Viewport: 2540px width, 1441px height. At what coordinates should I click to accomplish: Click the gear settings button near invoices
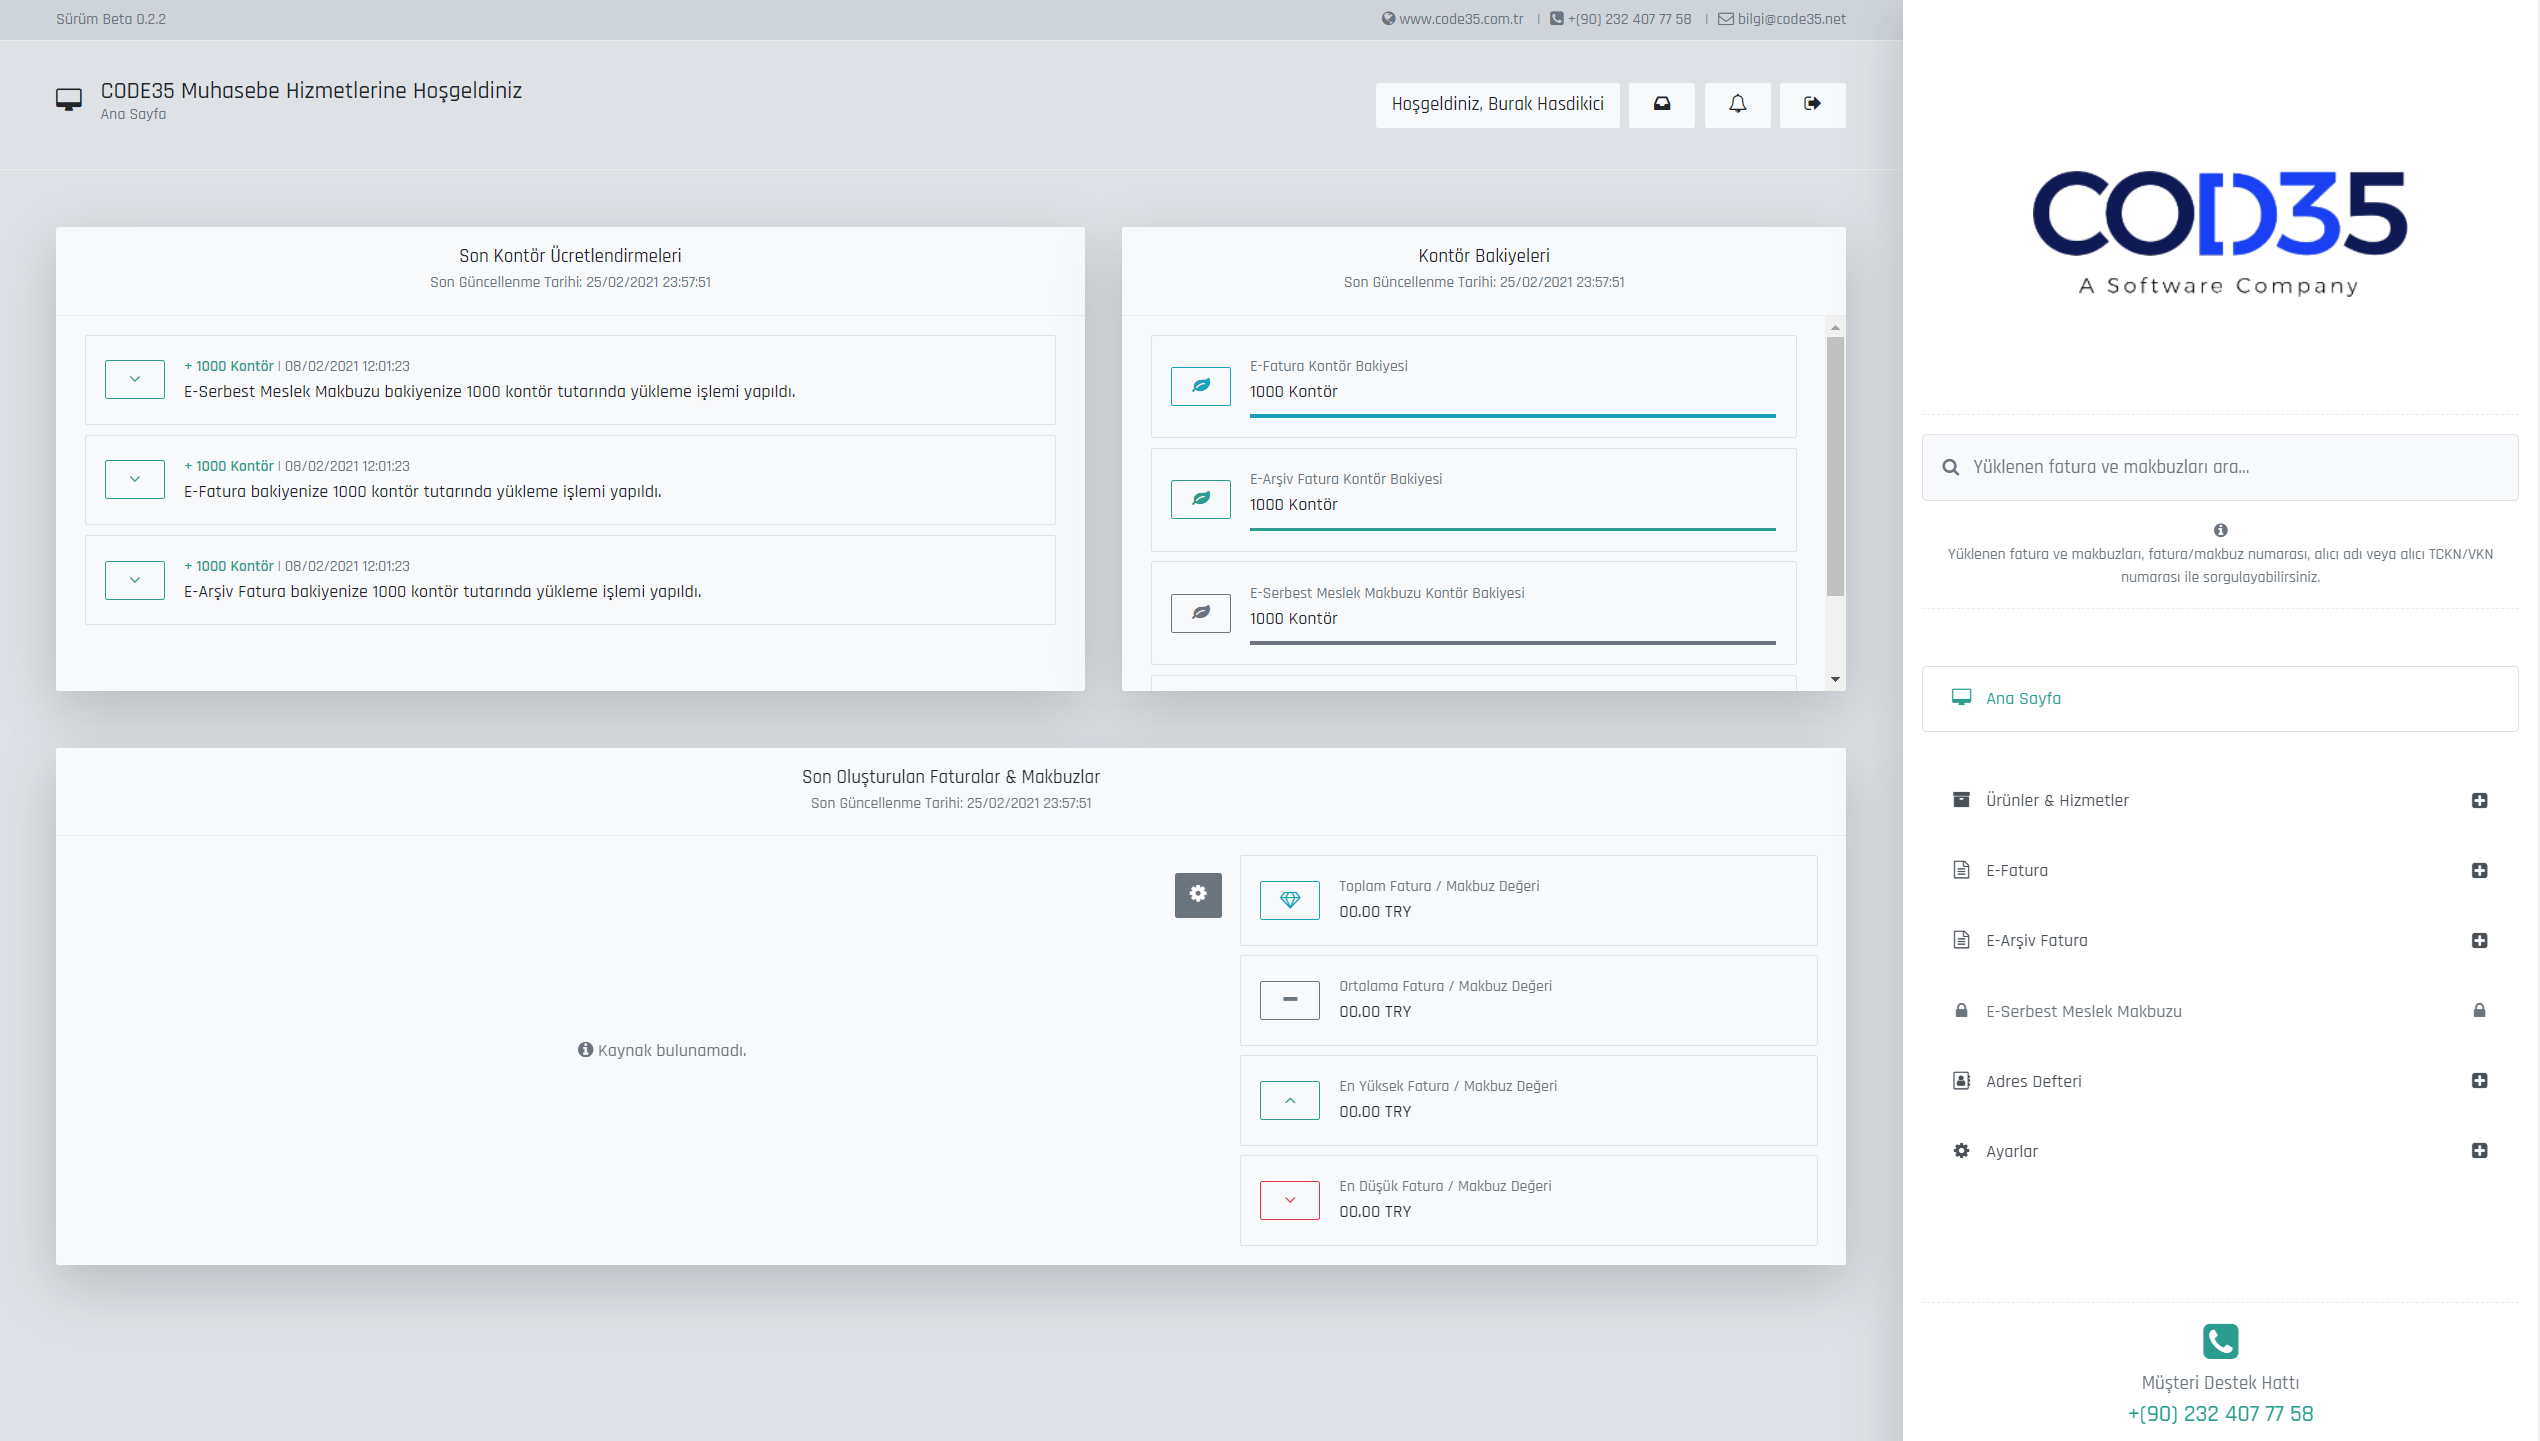(x=1197, y=894)
